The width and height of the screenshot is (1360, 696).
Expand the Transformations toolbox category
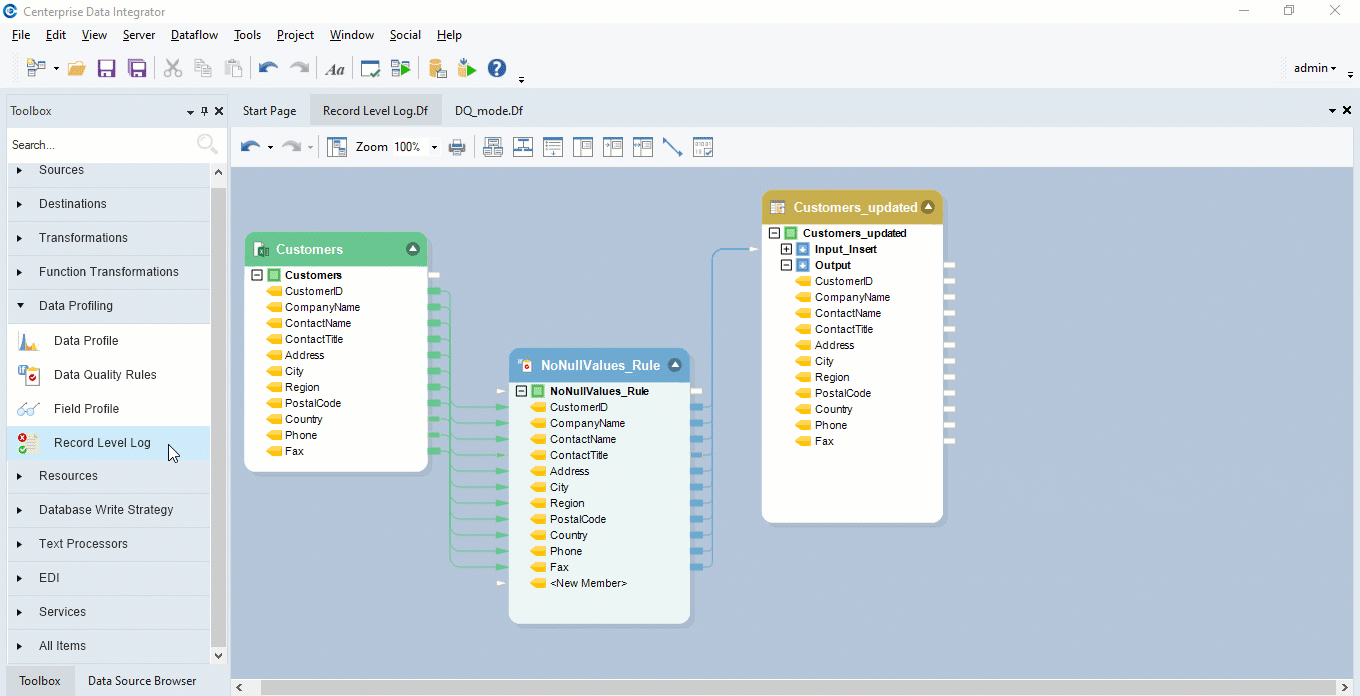pos(83,238)
